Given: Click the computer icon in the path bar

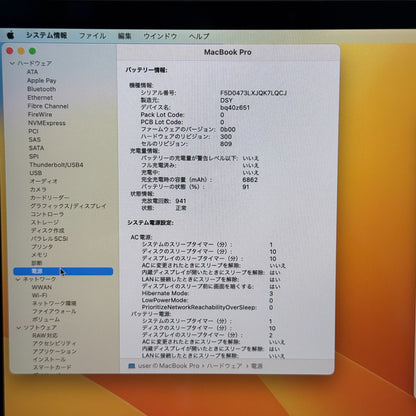Looking at the screenshot, I should point(132,366).
